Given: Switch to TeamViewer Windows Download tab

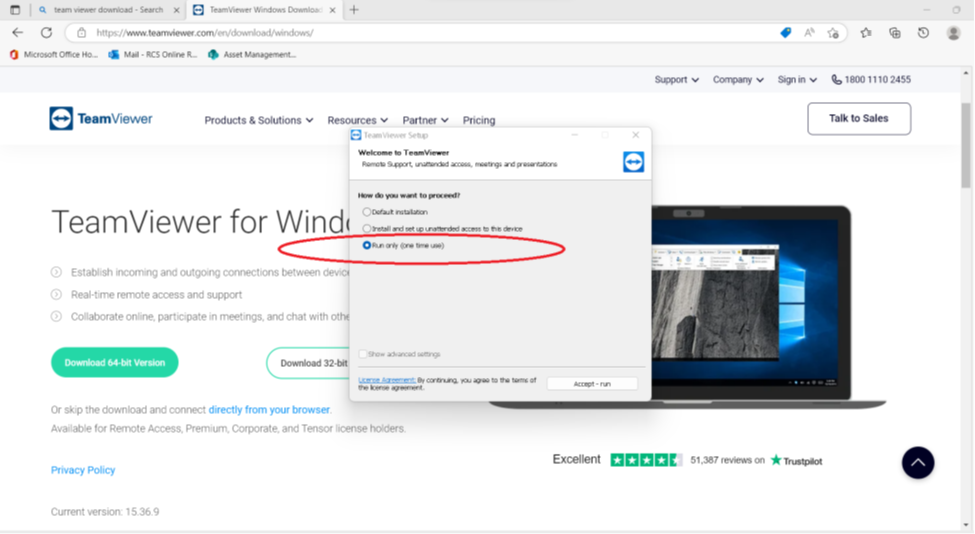Looking at the screenshot, I should 264,10.
